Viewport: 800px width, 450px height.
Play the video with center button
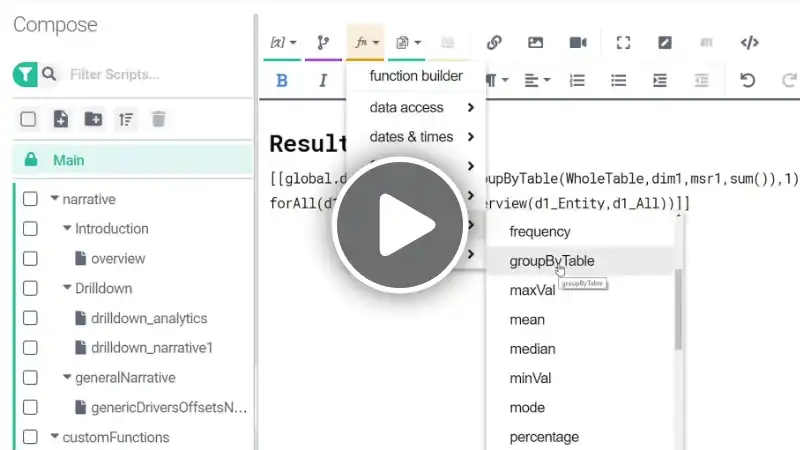click(399, 225)
